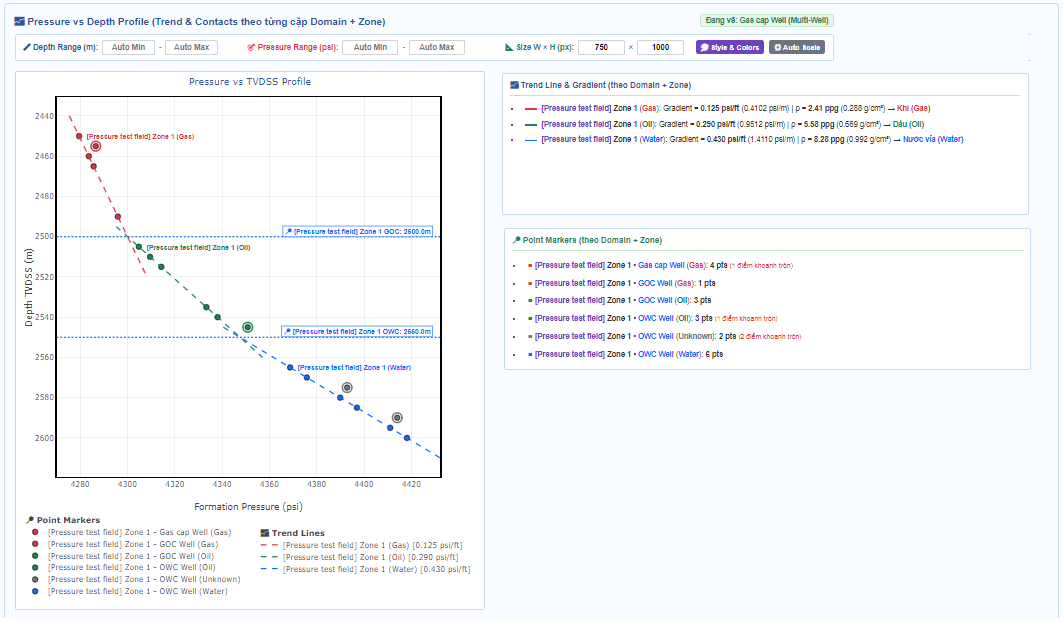
Task: Click the GOC: 2600.0m annotation label on the chart
Action: [x=357, y=232]
